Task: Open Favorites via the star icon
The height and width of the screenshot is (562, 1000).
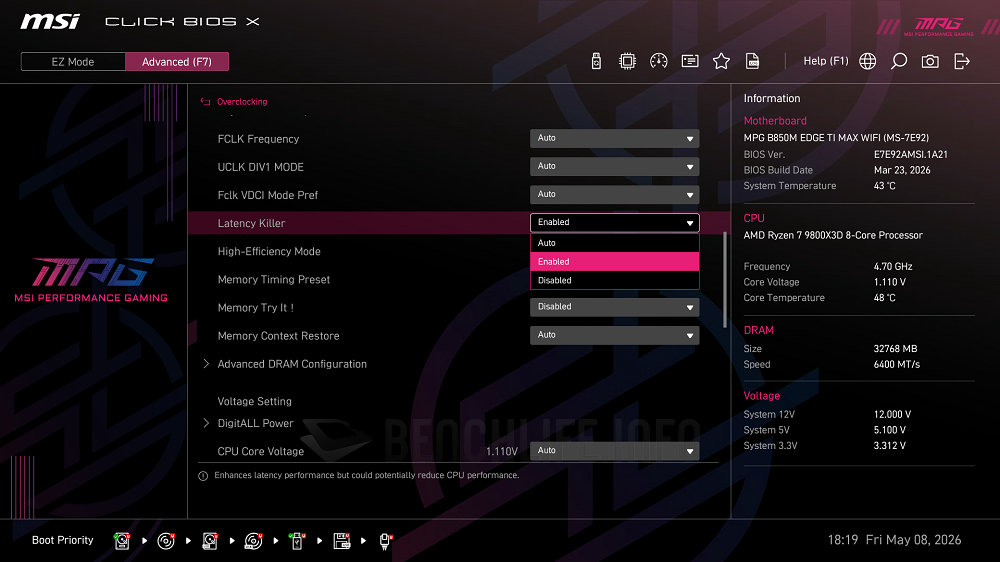Action: pyautogui.click(x=721, y=61)
